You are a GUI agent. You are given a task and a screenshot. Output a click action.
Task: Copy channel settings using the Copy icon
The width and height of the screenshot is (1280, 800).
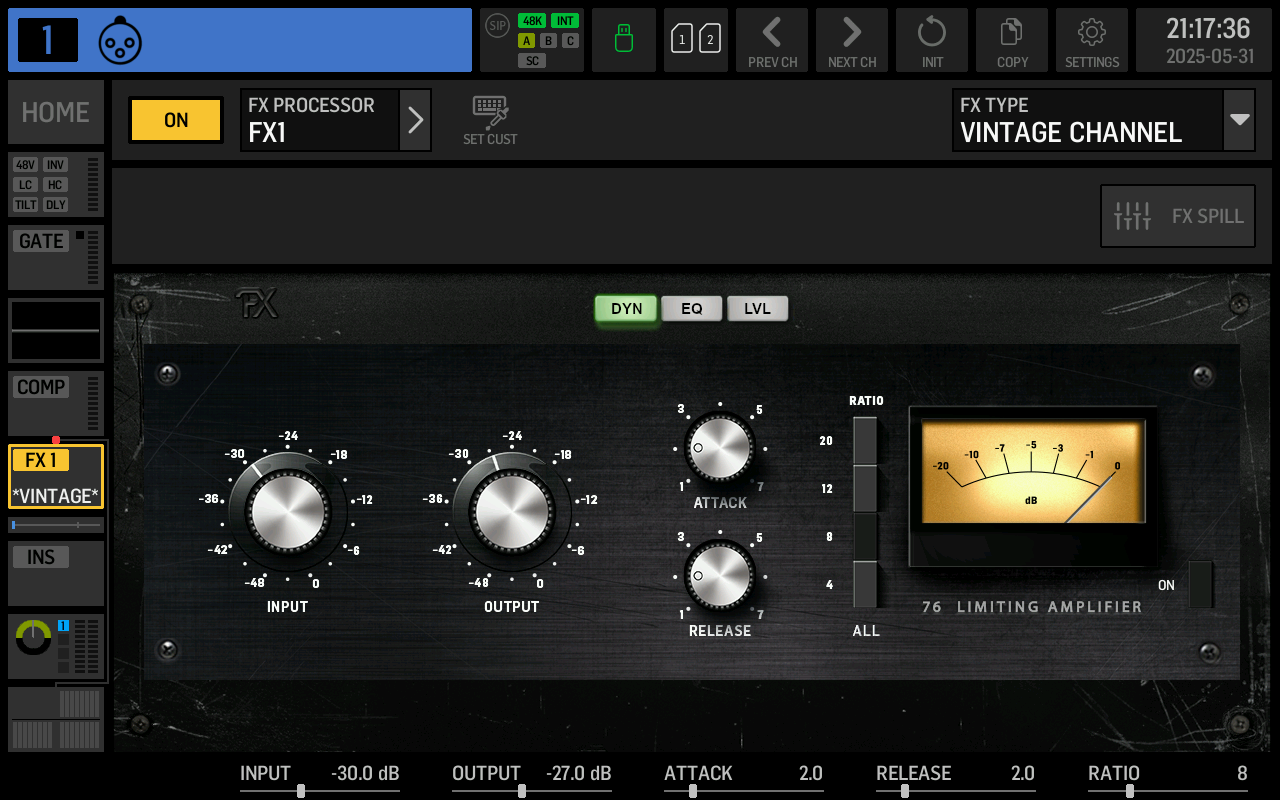tap(1011, 40)
